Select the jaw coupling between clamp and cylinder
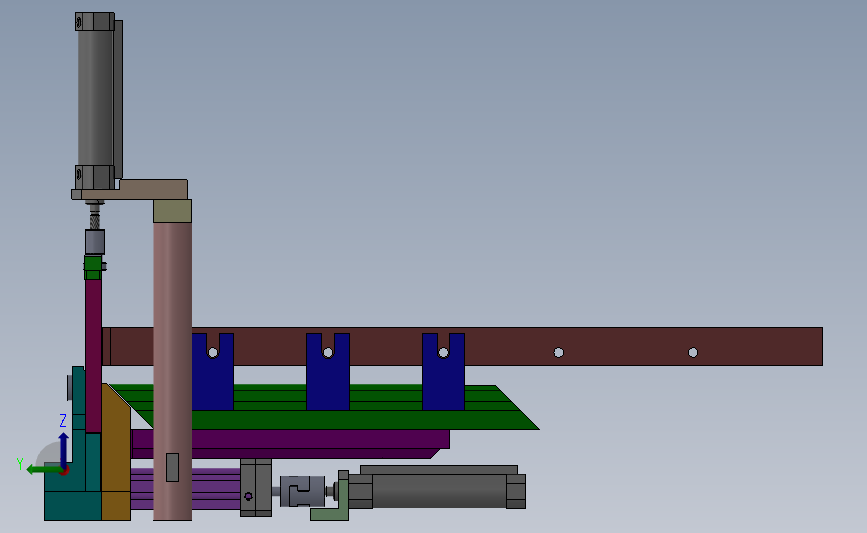Image resolution: width=867 pixels, height=533 pixels. (x=302, y=491)
